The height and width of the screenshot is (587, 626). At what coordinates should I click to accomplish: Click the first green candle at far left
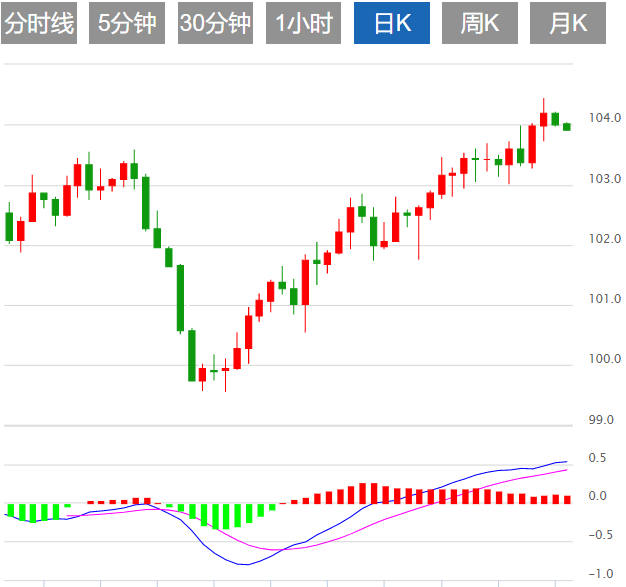tap(9, 226)
